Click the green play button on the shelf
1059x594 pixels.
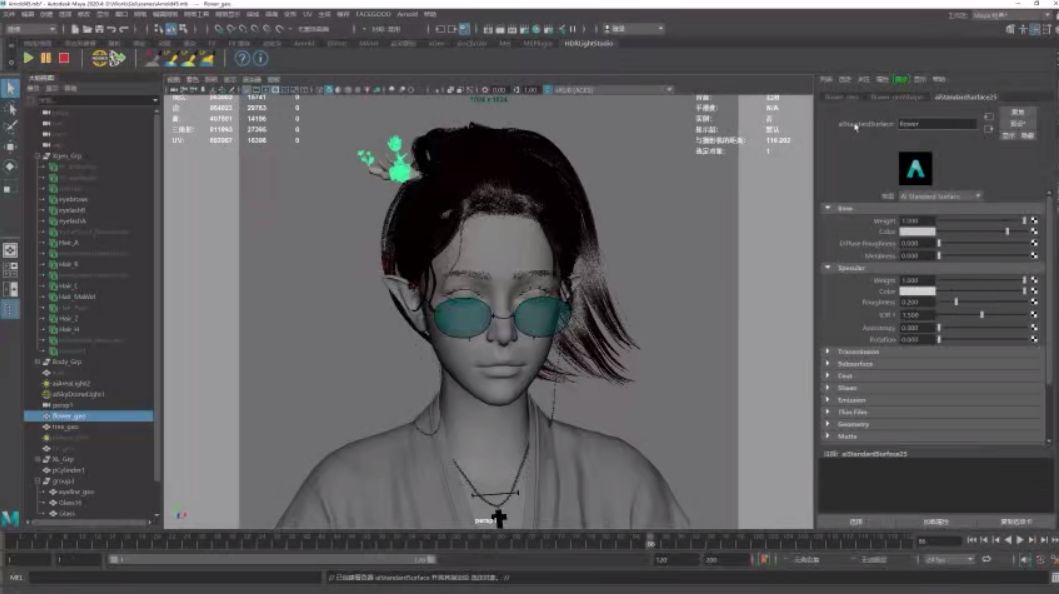point(28,59)
